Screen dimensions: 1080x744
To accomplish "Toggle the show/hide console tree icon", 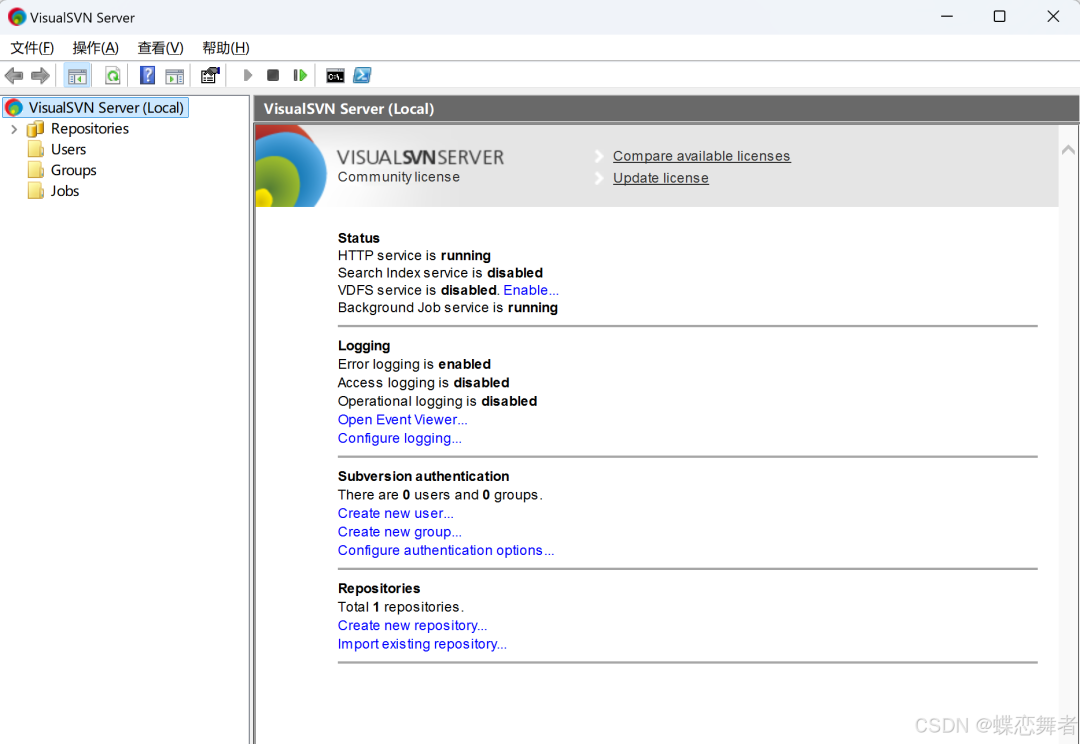I will 77,75.
